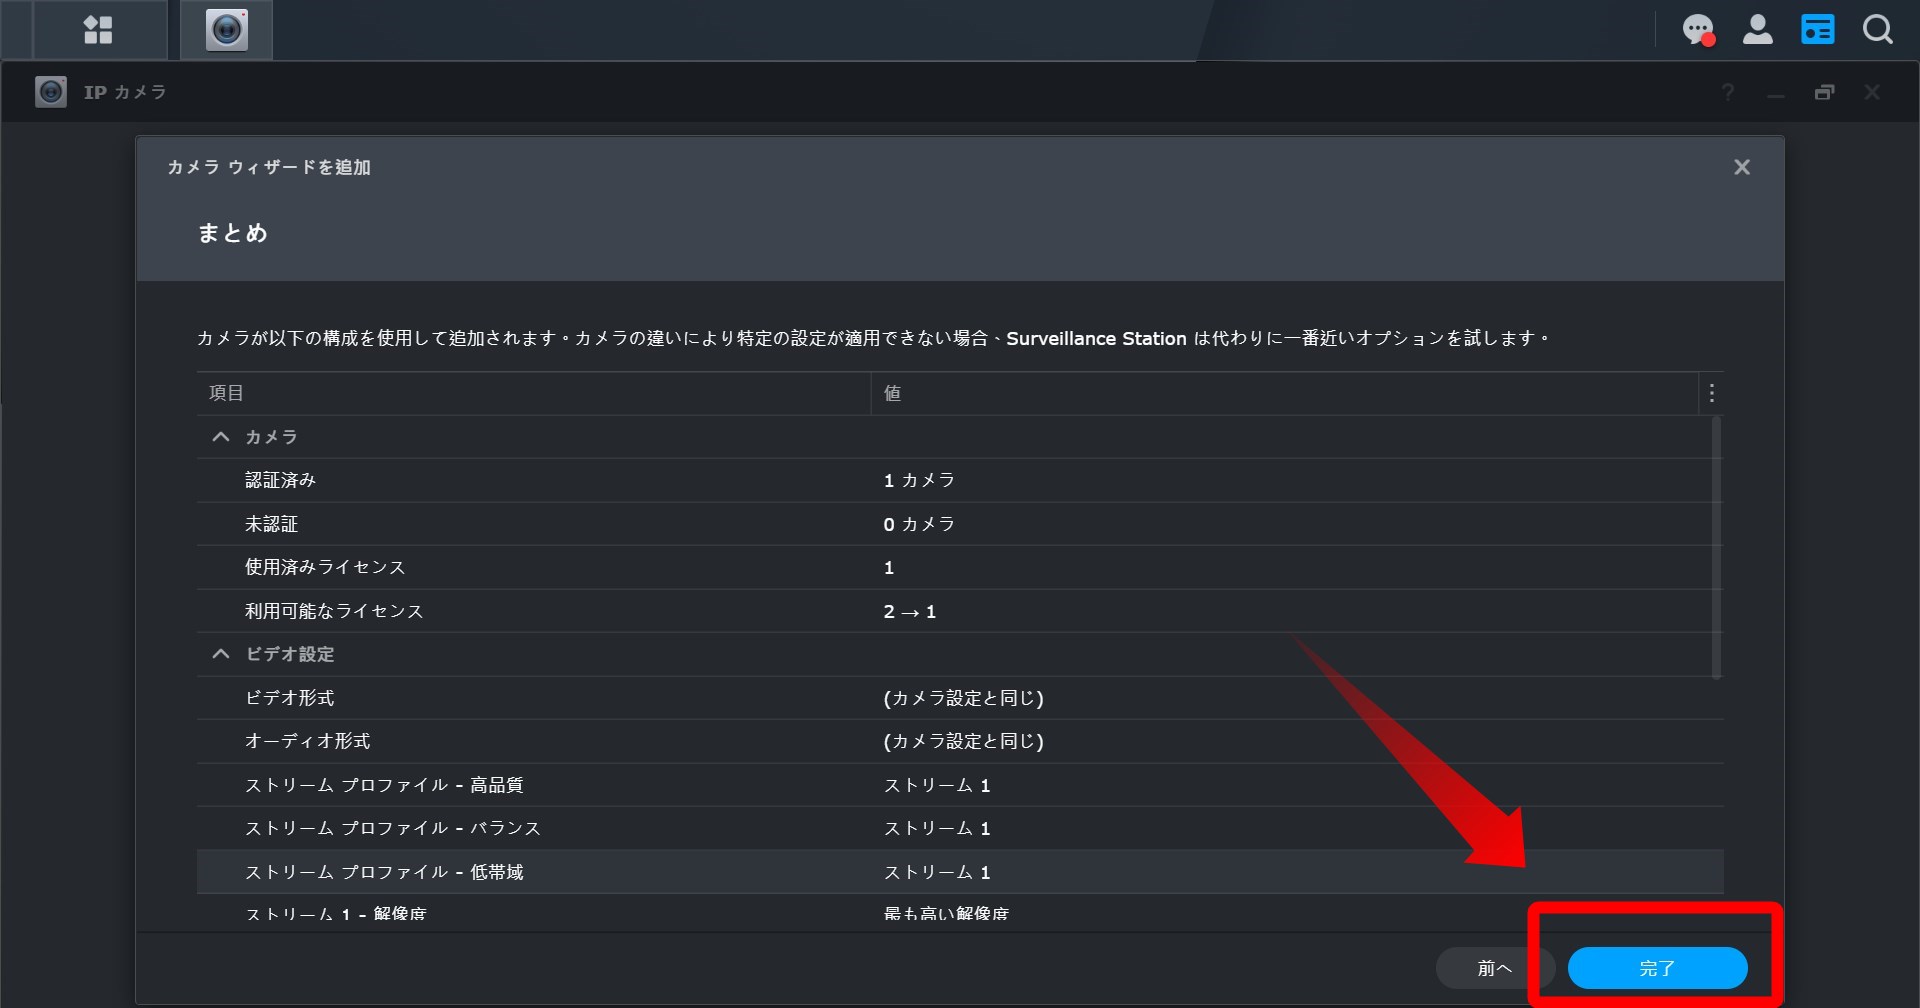Open the user account (Options) icon

[1757, 30]
